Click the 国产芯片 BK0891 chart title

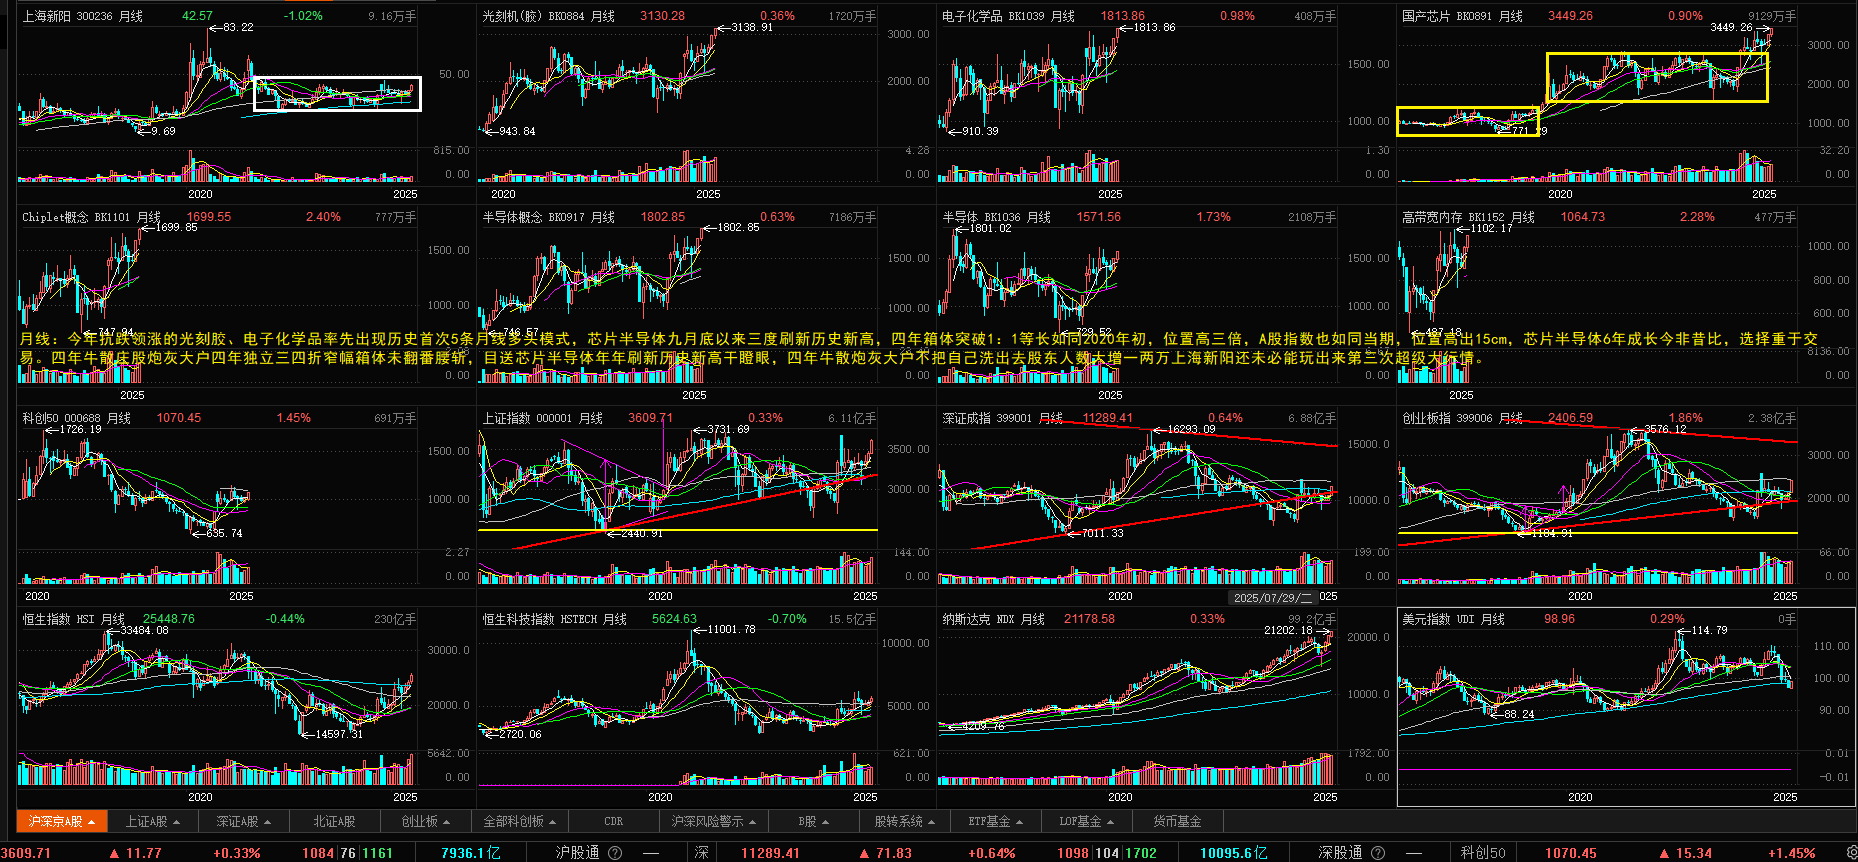[x=1462, y=16]
